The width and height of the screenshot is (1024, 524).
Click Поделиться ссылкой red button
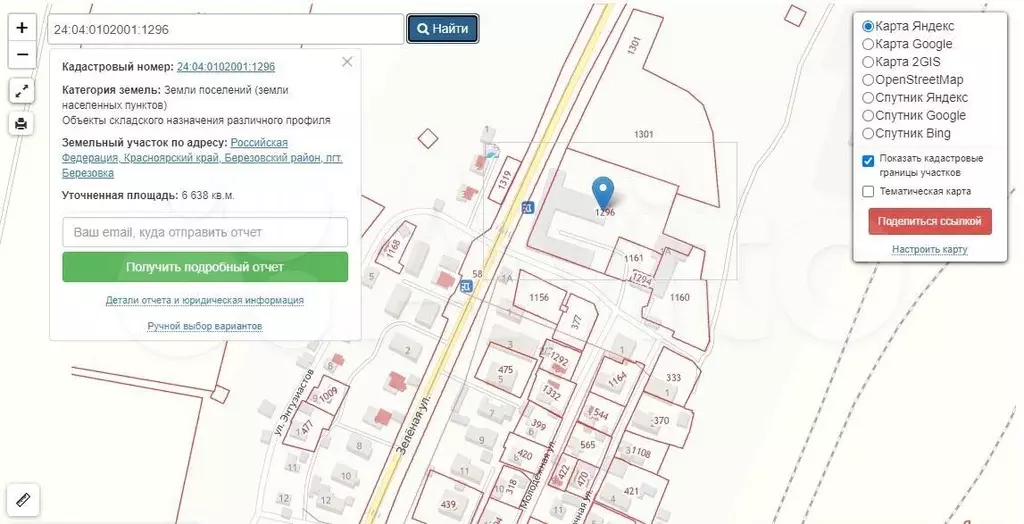(930, 221)
